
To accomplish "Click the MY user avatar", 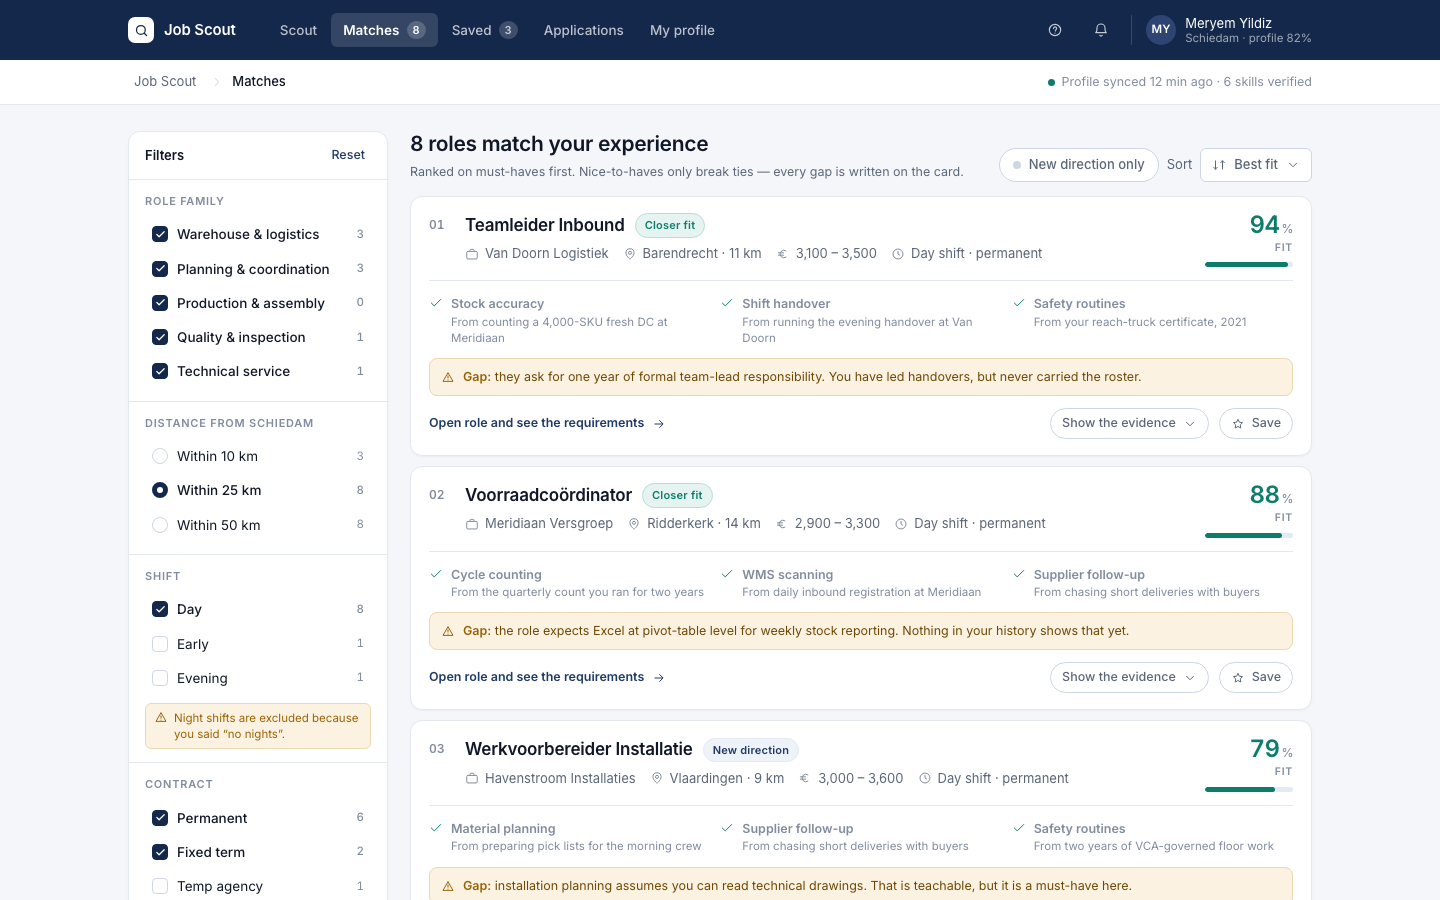I will pyautogui.click(x=1160, y=30).
